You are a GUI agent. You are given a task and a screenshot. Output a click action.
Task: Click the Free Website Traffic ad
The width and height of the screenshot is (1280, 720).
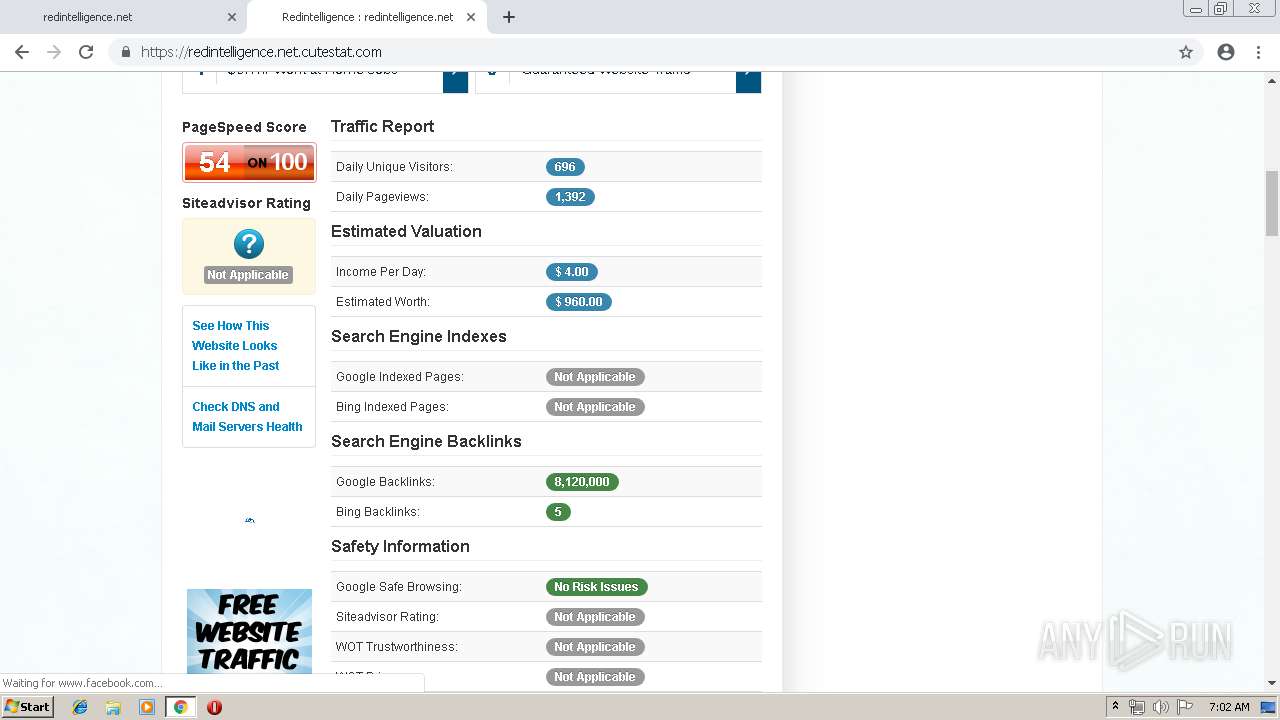(x=249, y=631)
